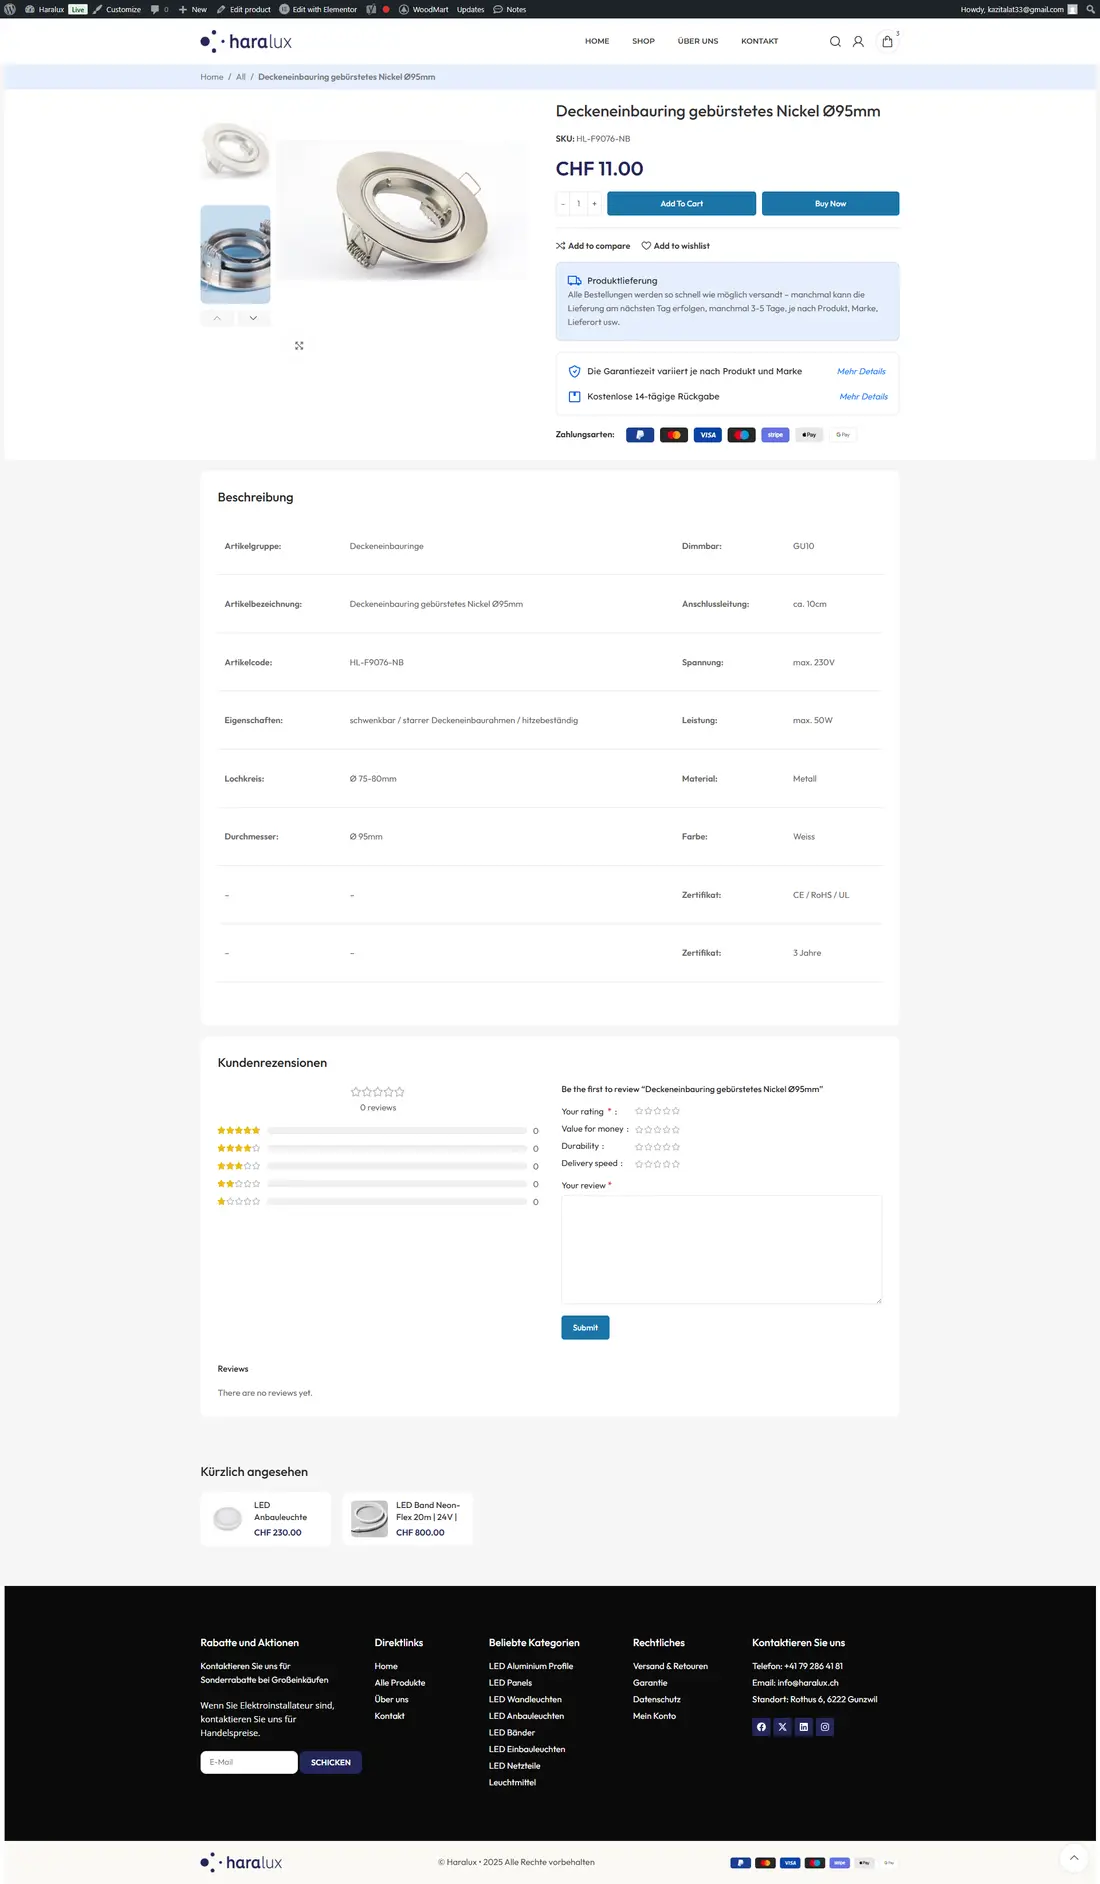The height and width of the screenshot is (1884, 1100).
Task: Submit the review form
Action: (x=585, y=1328)
